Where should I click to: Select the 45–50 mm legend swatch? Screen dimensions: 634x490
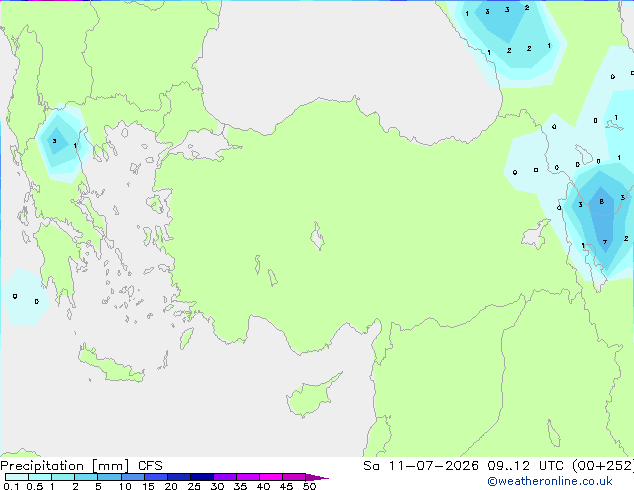pyautogui.click(x=294, y=477)
